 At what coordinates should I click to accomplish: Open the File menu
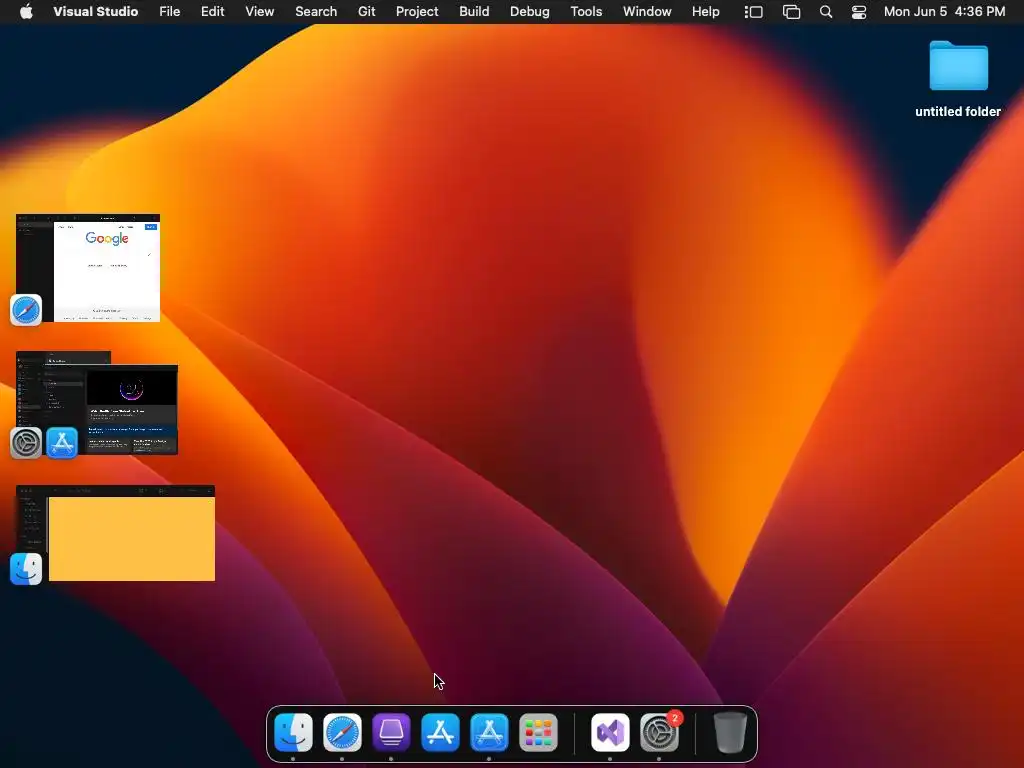(170, 12)
